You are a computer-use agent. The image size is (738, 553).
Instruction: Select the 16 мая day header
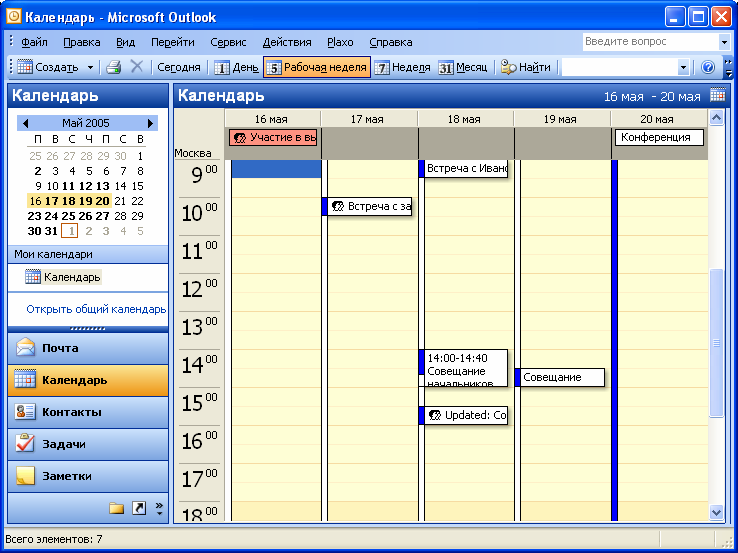pyautogui.click(x=271, y=119)
